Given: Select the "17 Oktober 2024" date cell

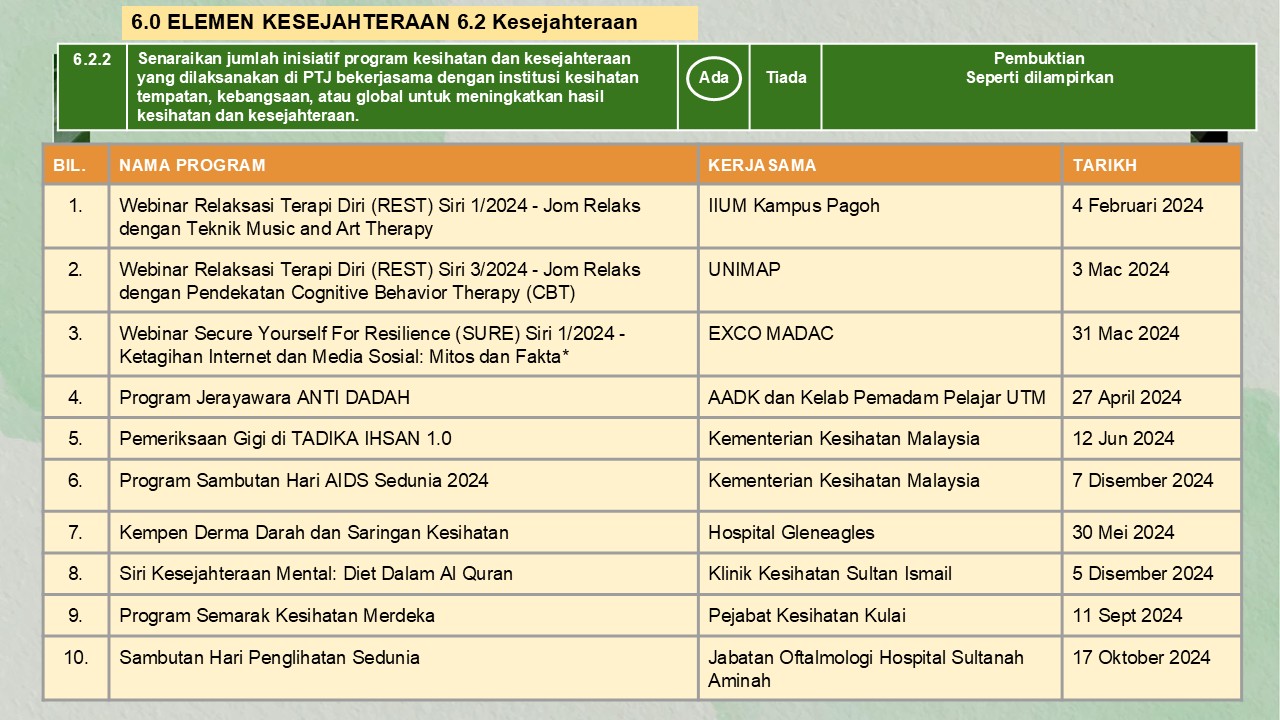Looking at the screenshot, I should (1141, 657).
